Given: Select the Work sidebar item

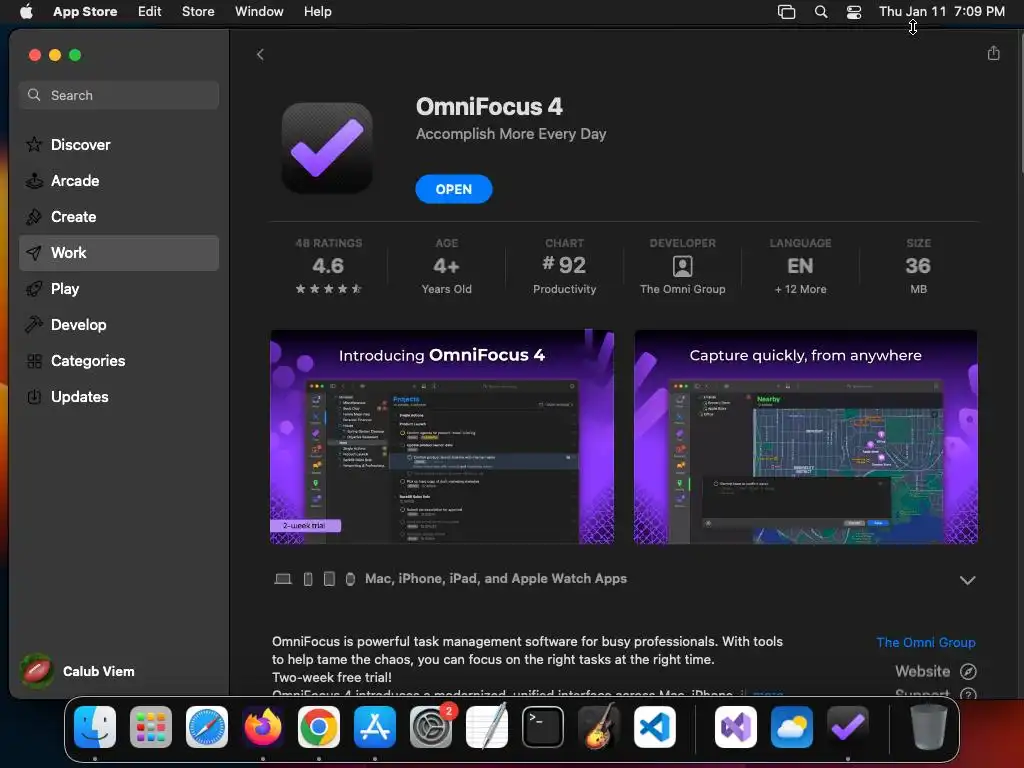Looking at the screenshot, I should point(119,253).
